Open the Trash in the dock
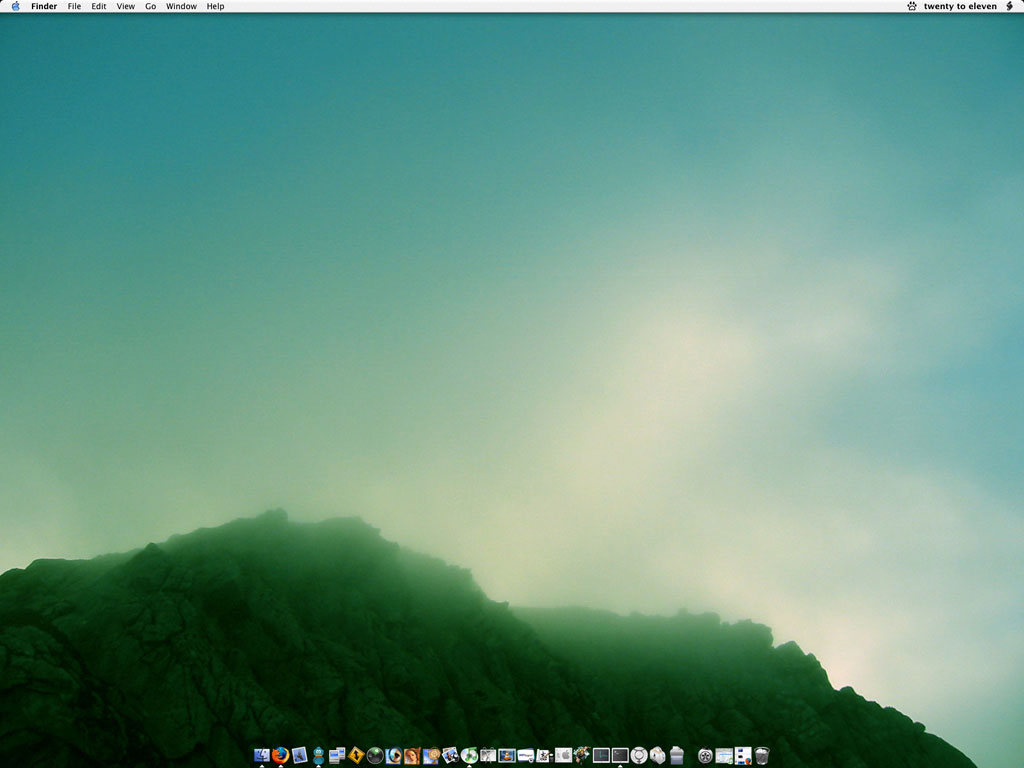Viewport: 1024px width, 768px height. click(761, 756)
